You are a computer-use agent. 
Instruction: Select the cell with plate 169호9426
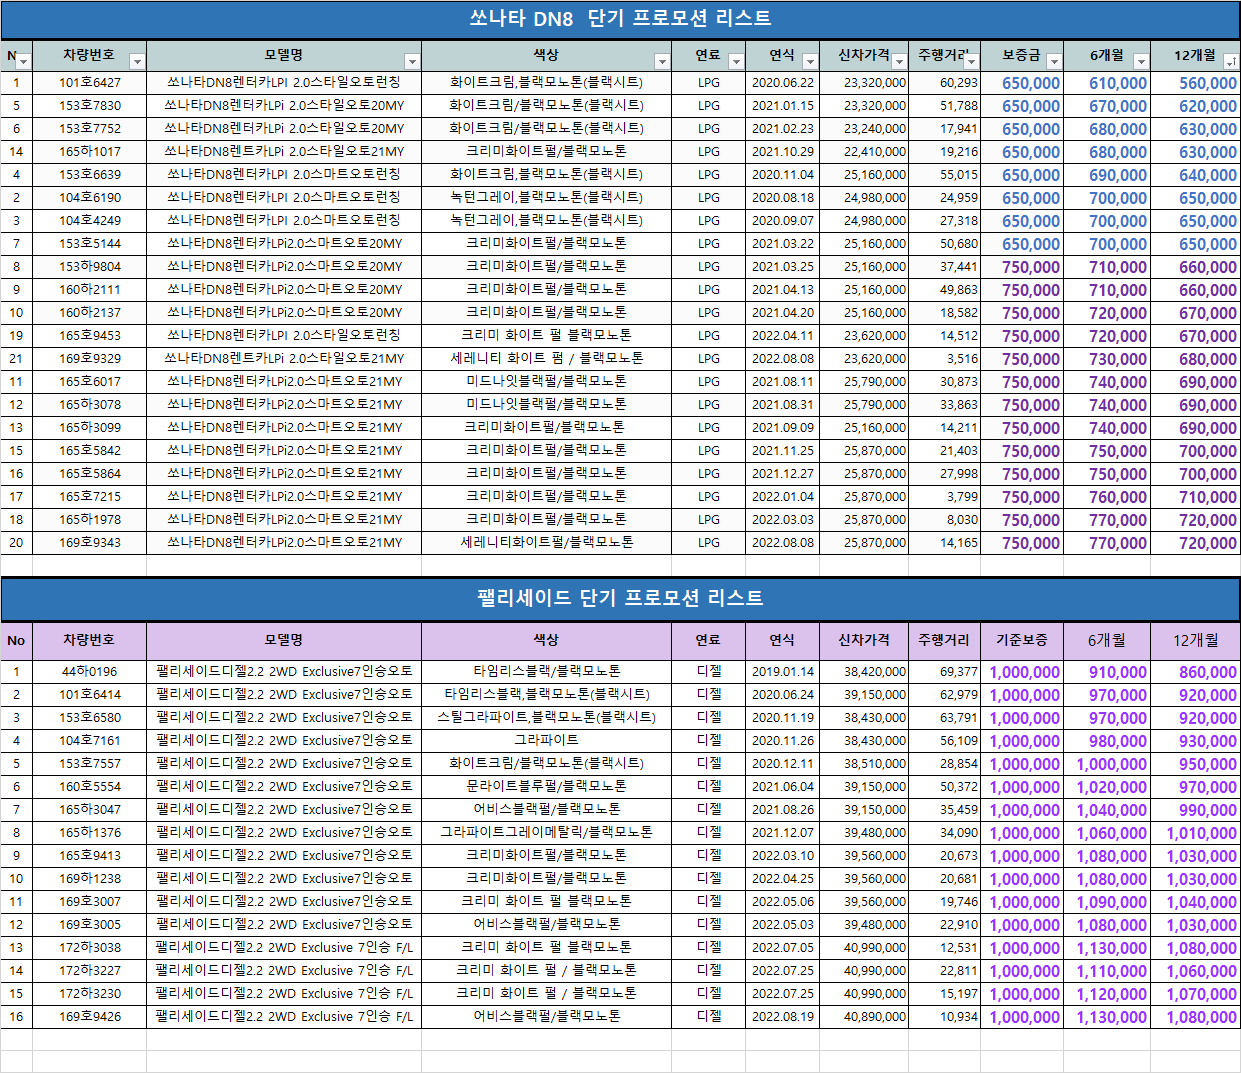[x=89, y=1017]
